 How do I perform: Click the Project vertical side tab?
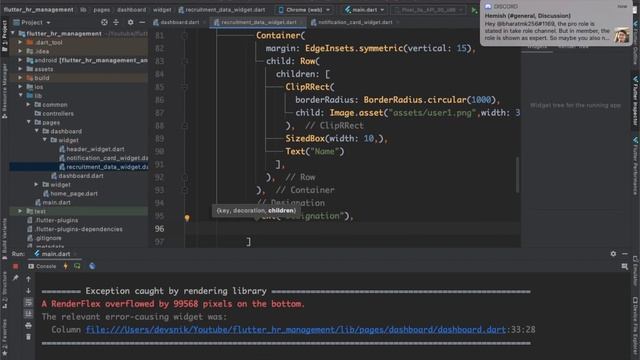click(x=4, y=37)
